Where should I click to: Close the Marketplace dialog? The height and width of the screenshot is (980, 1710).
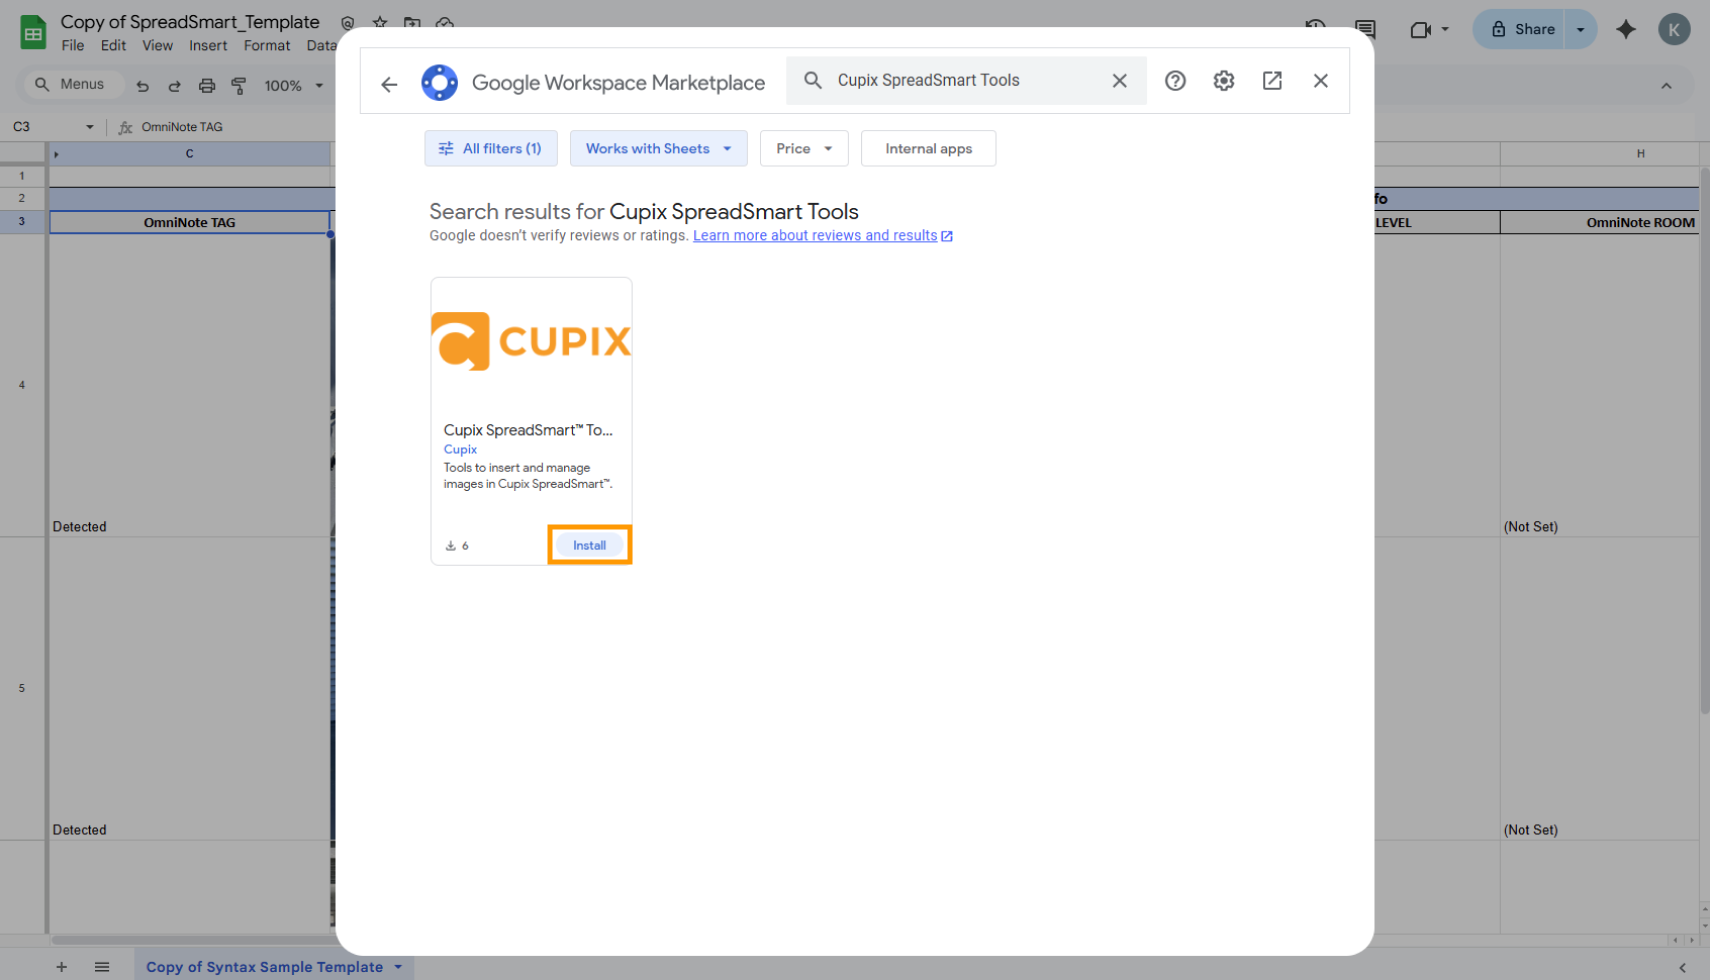[1320, 81]
